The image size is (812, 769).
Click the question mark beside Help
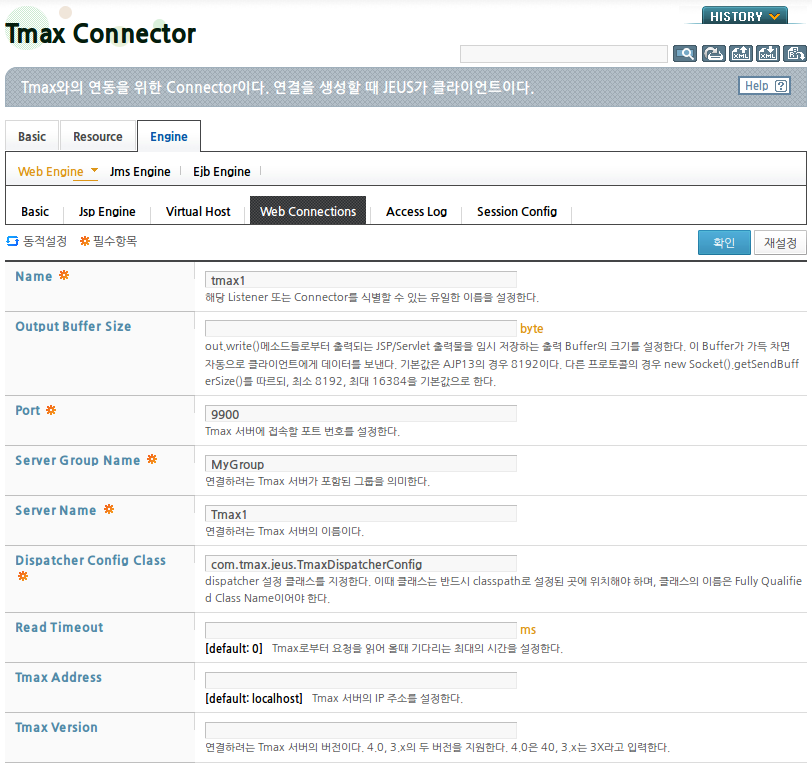tap(781, 86)
